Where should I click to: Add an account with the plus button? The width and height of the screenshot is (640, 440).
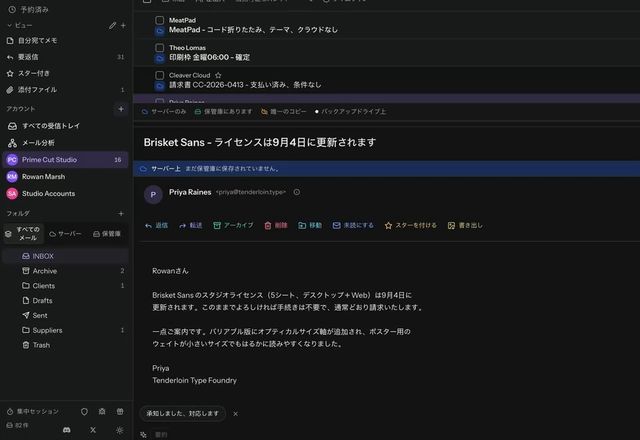[121, 109]
